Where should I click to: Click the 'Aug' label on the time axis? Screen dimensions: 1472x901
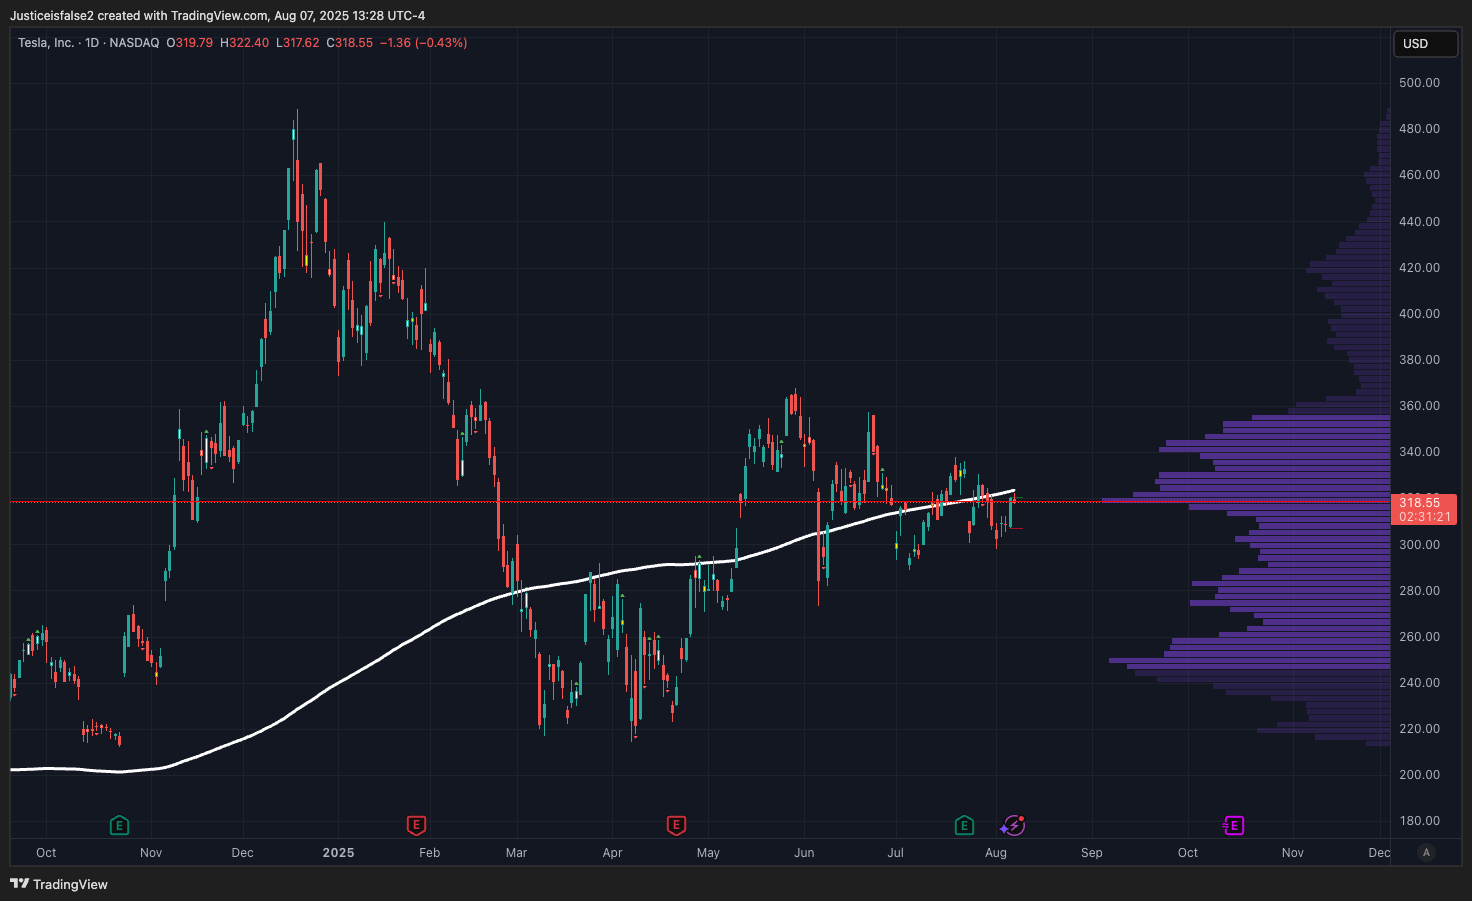click(x=996, y=853)
